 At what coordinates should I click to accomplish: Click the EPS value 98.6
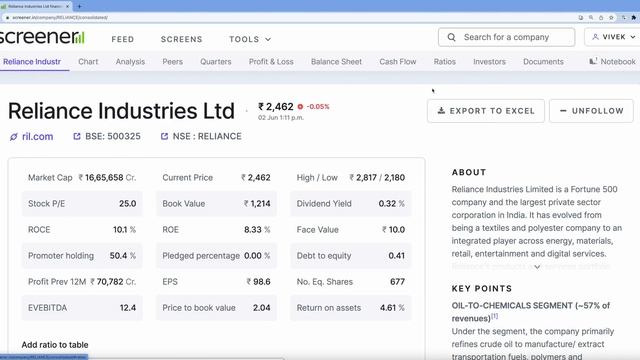pos(262,282)
